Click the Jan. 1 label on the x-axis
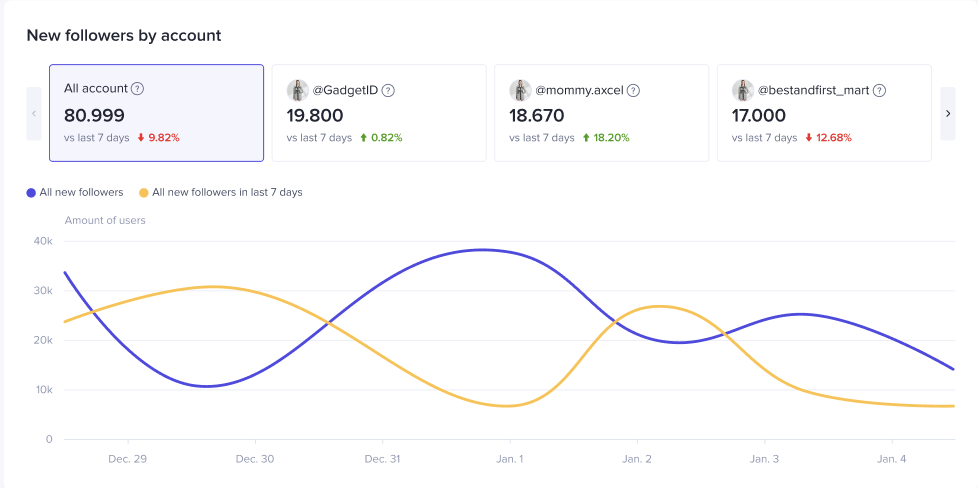The height and width of the screenshot is (488, 978). [510, 459]
